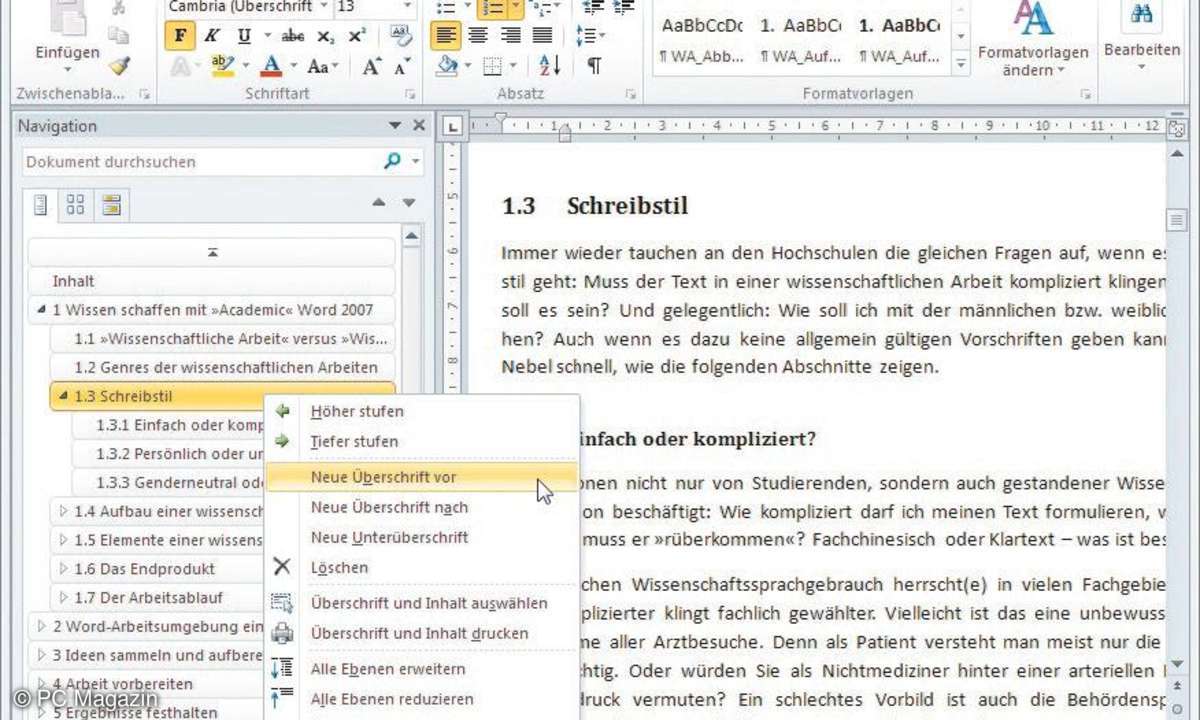1200x720 pixels.
Task: Apply the WA_Abb... style
Action: (702, 42)
